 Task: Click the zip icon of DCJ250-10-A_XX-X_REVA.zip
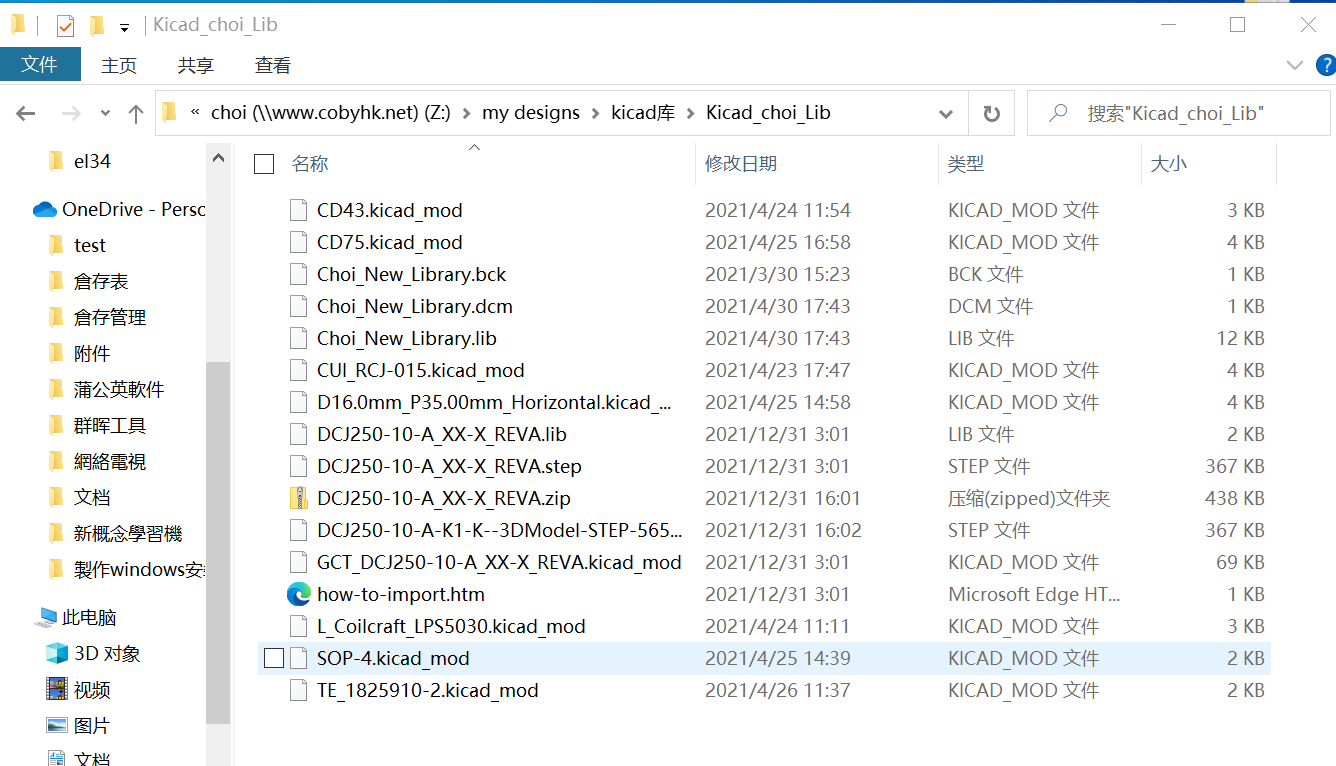pyautogui.click(x=298, y=498)
